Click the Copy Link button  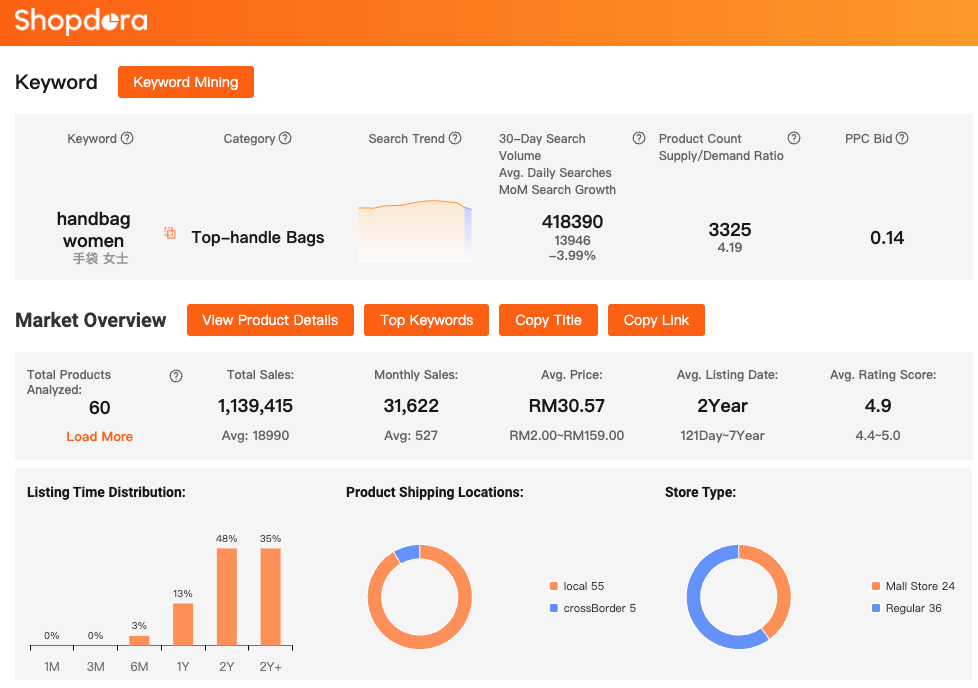click(656, 320)
